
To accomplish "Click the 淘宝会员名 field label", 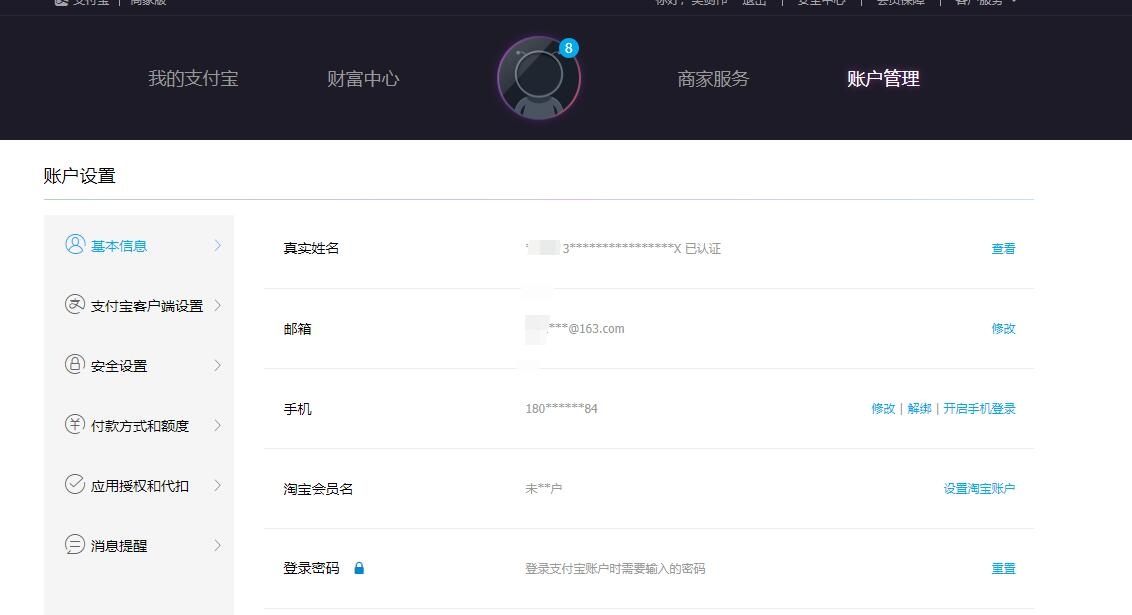I will pos(318,489).
